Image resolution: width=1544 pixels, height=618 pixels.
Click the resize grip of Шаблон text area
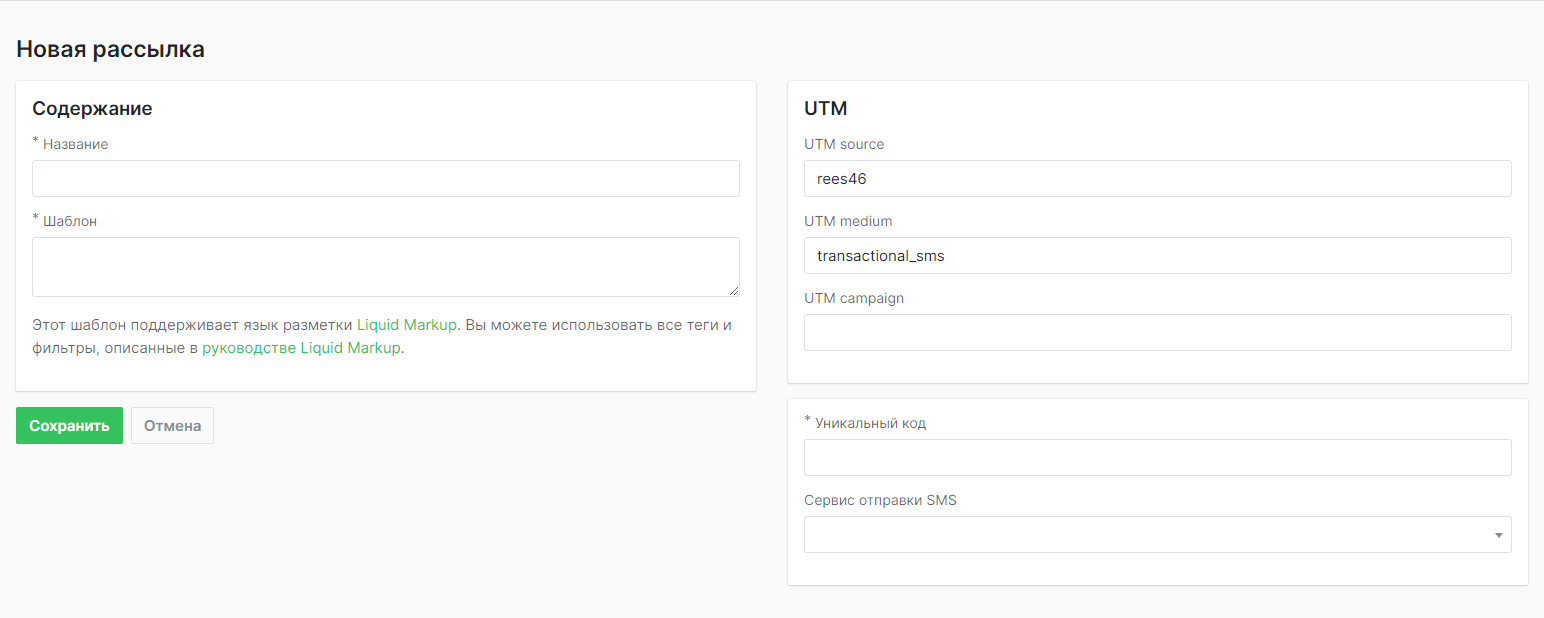[x=734, y=291]
